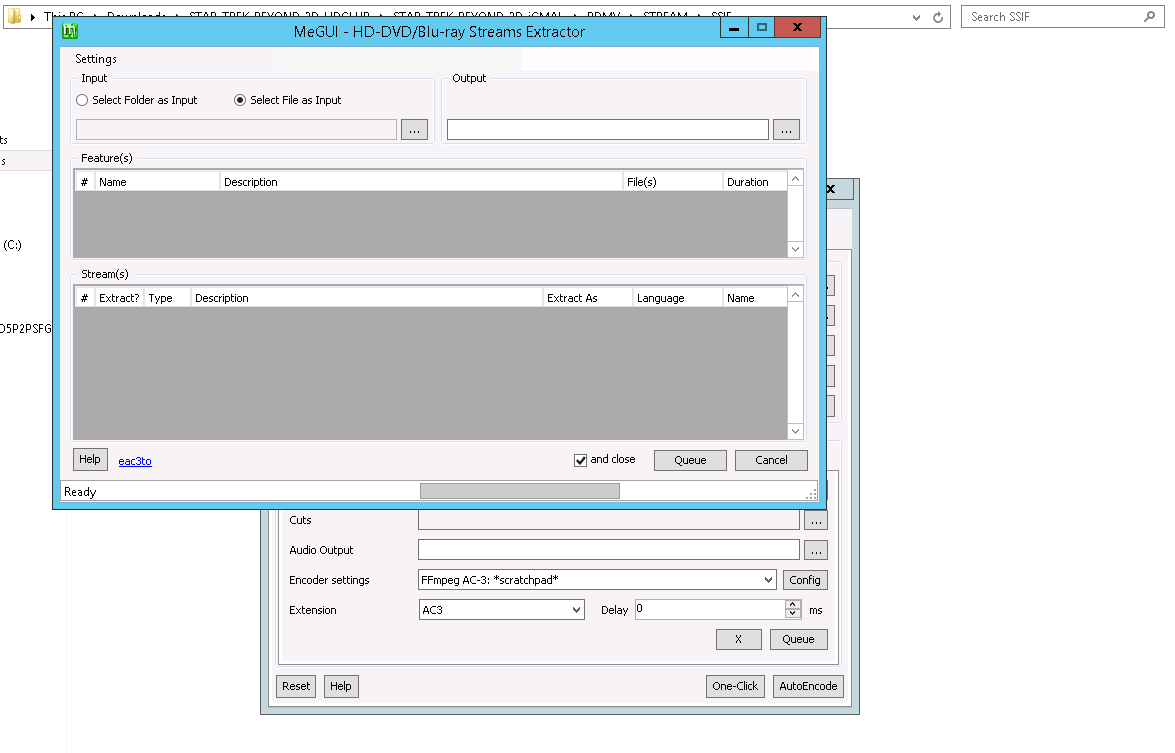Click the folder icon in Explorer address bar
Viewport: 1175px width, 753px height.
14,16
